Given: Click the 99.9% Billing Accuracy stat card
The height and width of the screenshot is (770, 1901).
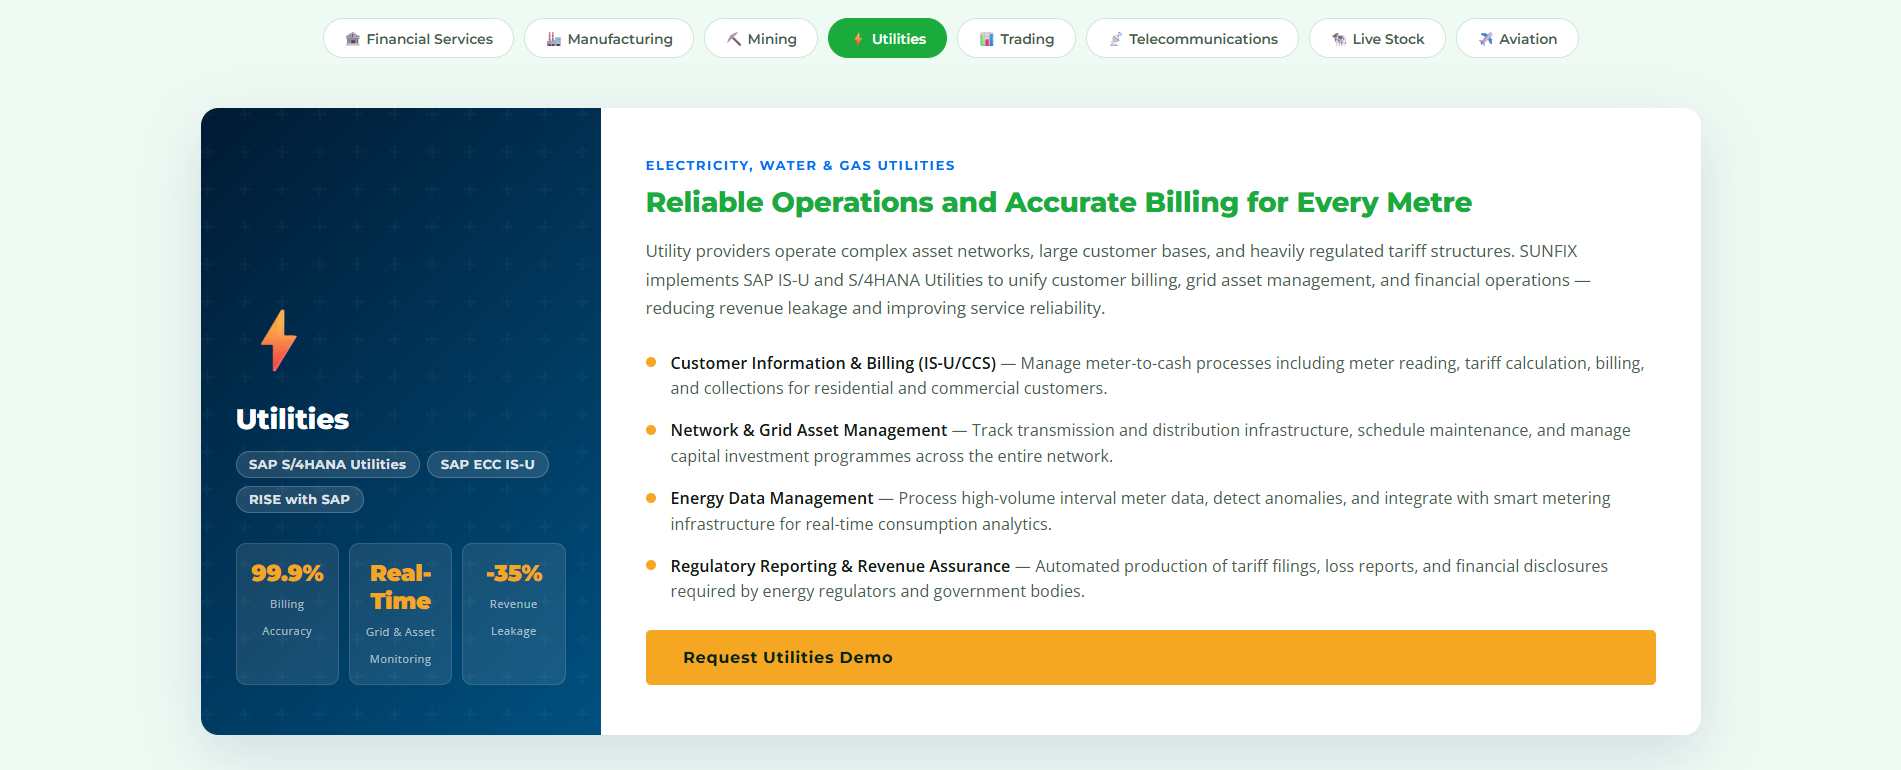Looking at the screenshot, I should coord(287,614).
